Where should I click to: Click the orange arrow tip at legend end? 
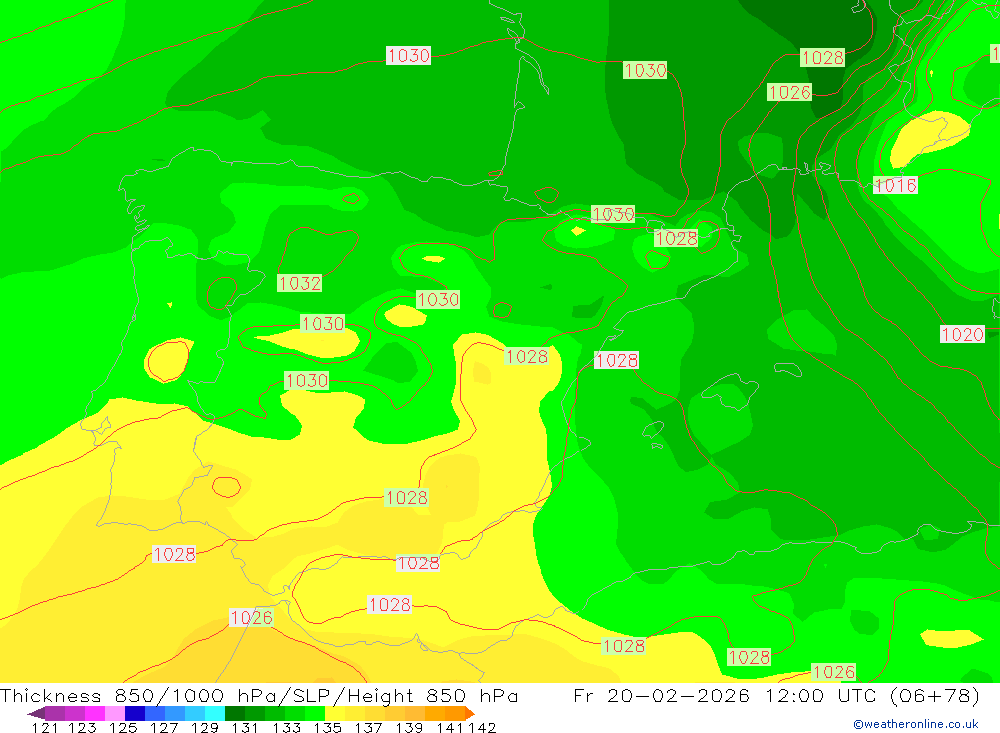coord(470,713)
